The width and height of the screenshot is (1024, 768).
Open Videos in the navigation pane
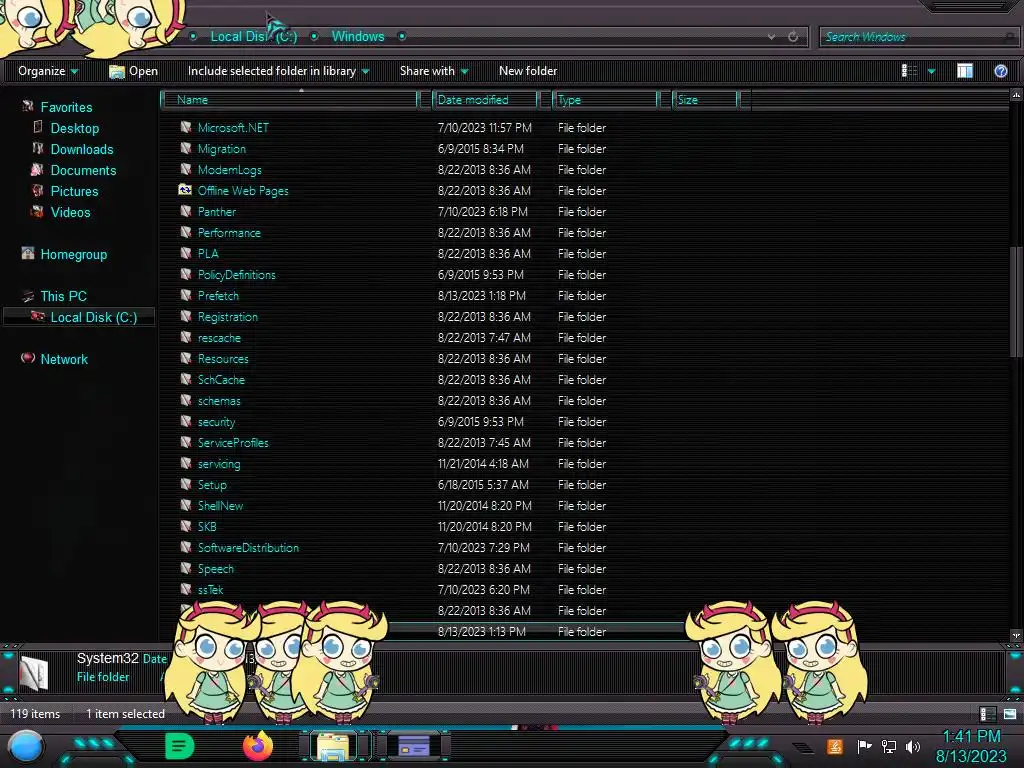pos(70,212)
